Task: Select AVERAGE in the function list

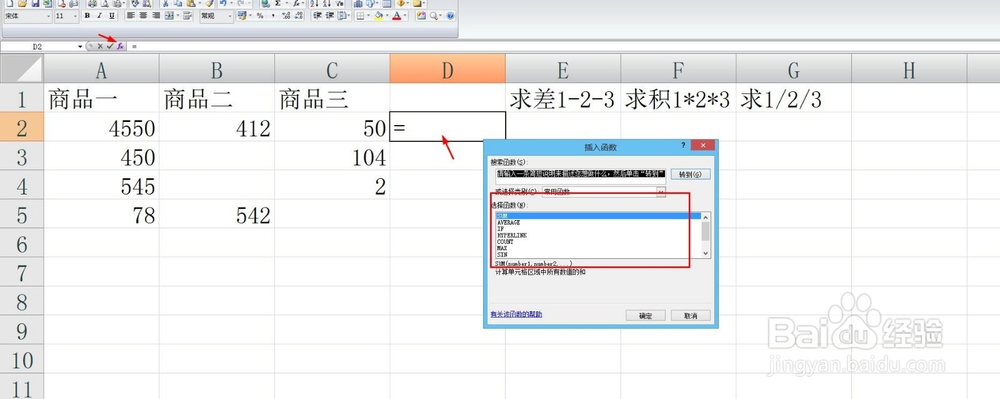Action: coord(598,222)
